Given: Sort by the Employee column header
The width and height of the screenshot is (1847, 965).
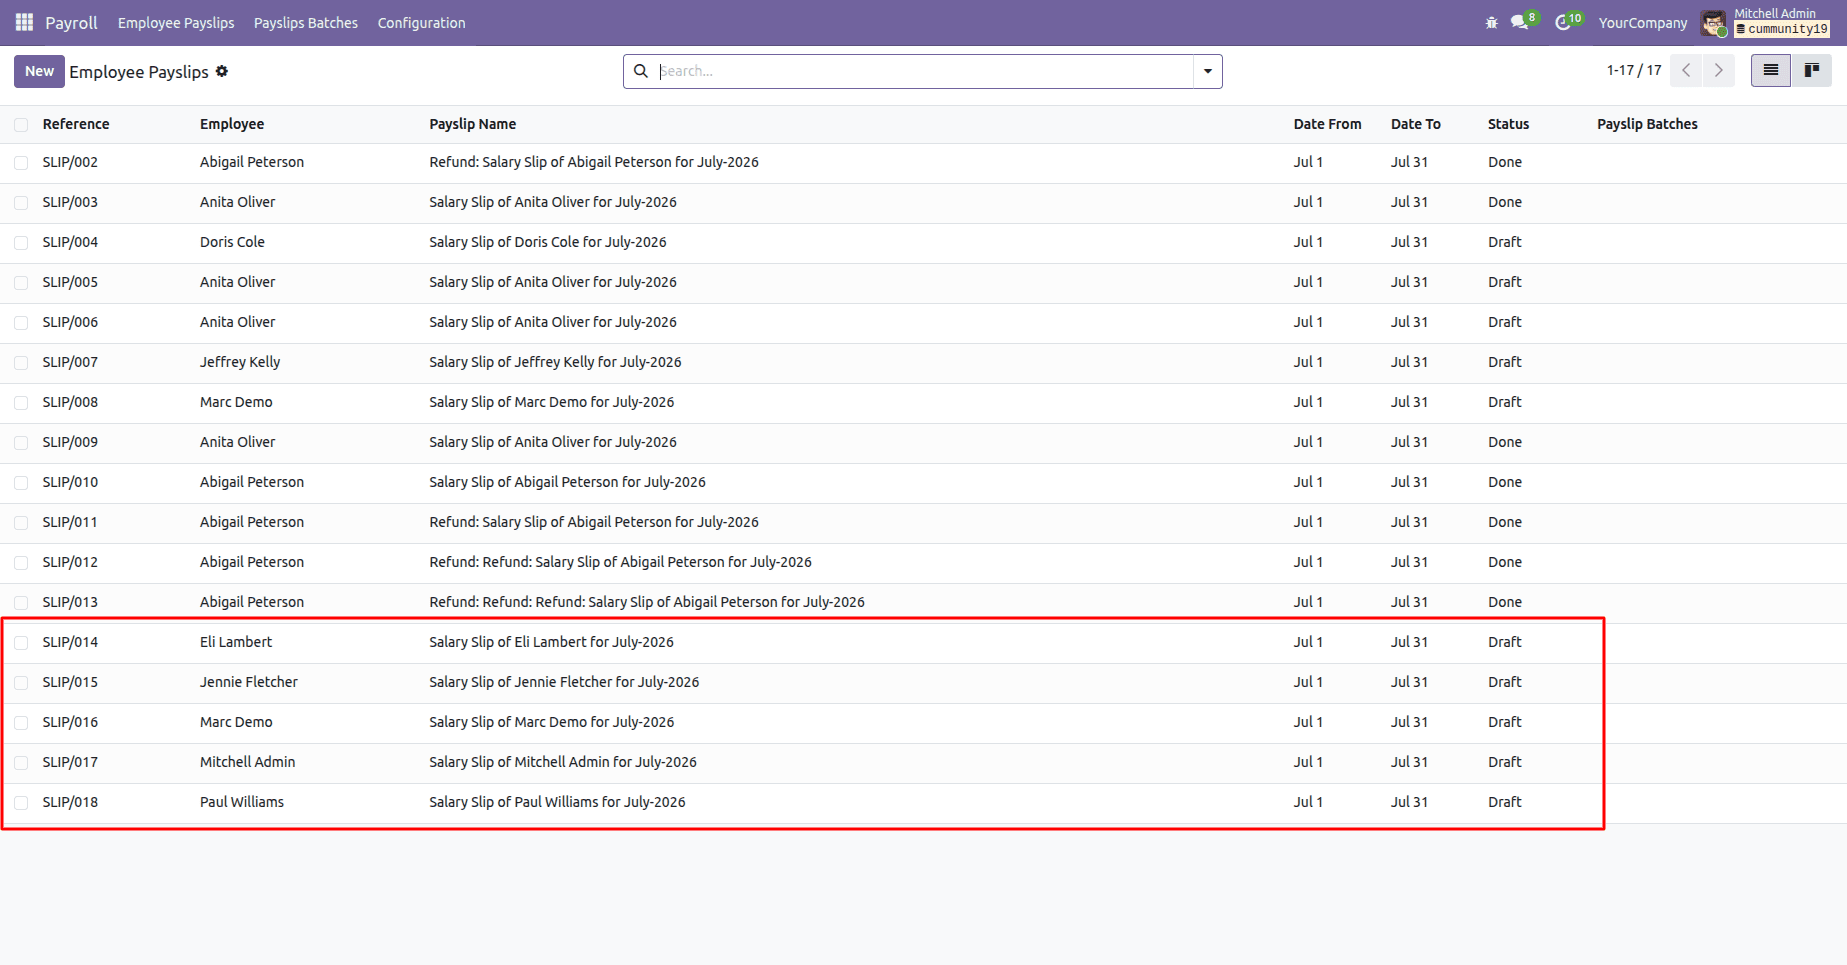Looking at the screenshot, I should [x=232, y=124].
